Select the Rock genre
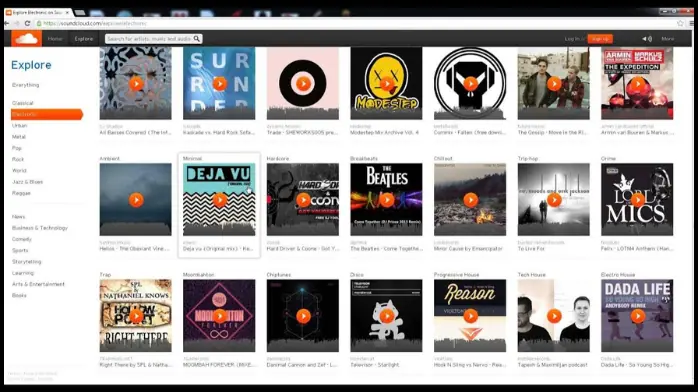The width and height of the screenshot is (698, 392). tap(18, 159)
